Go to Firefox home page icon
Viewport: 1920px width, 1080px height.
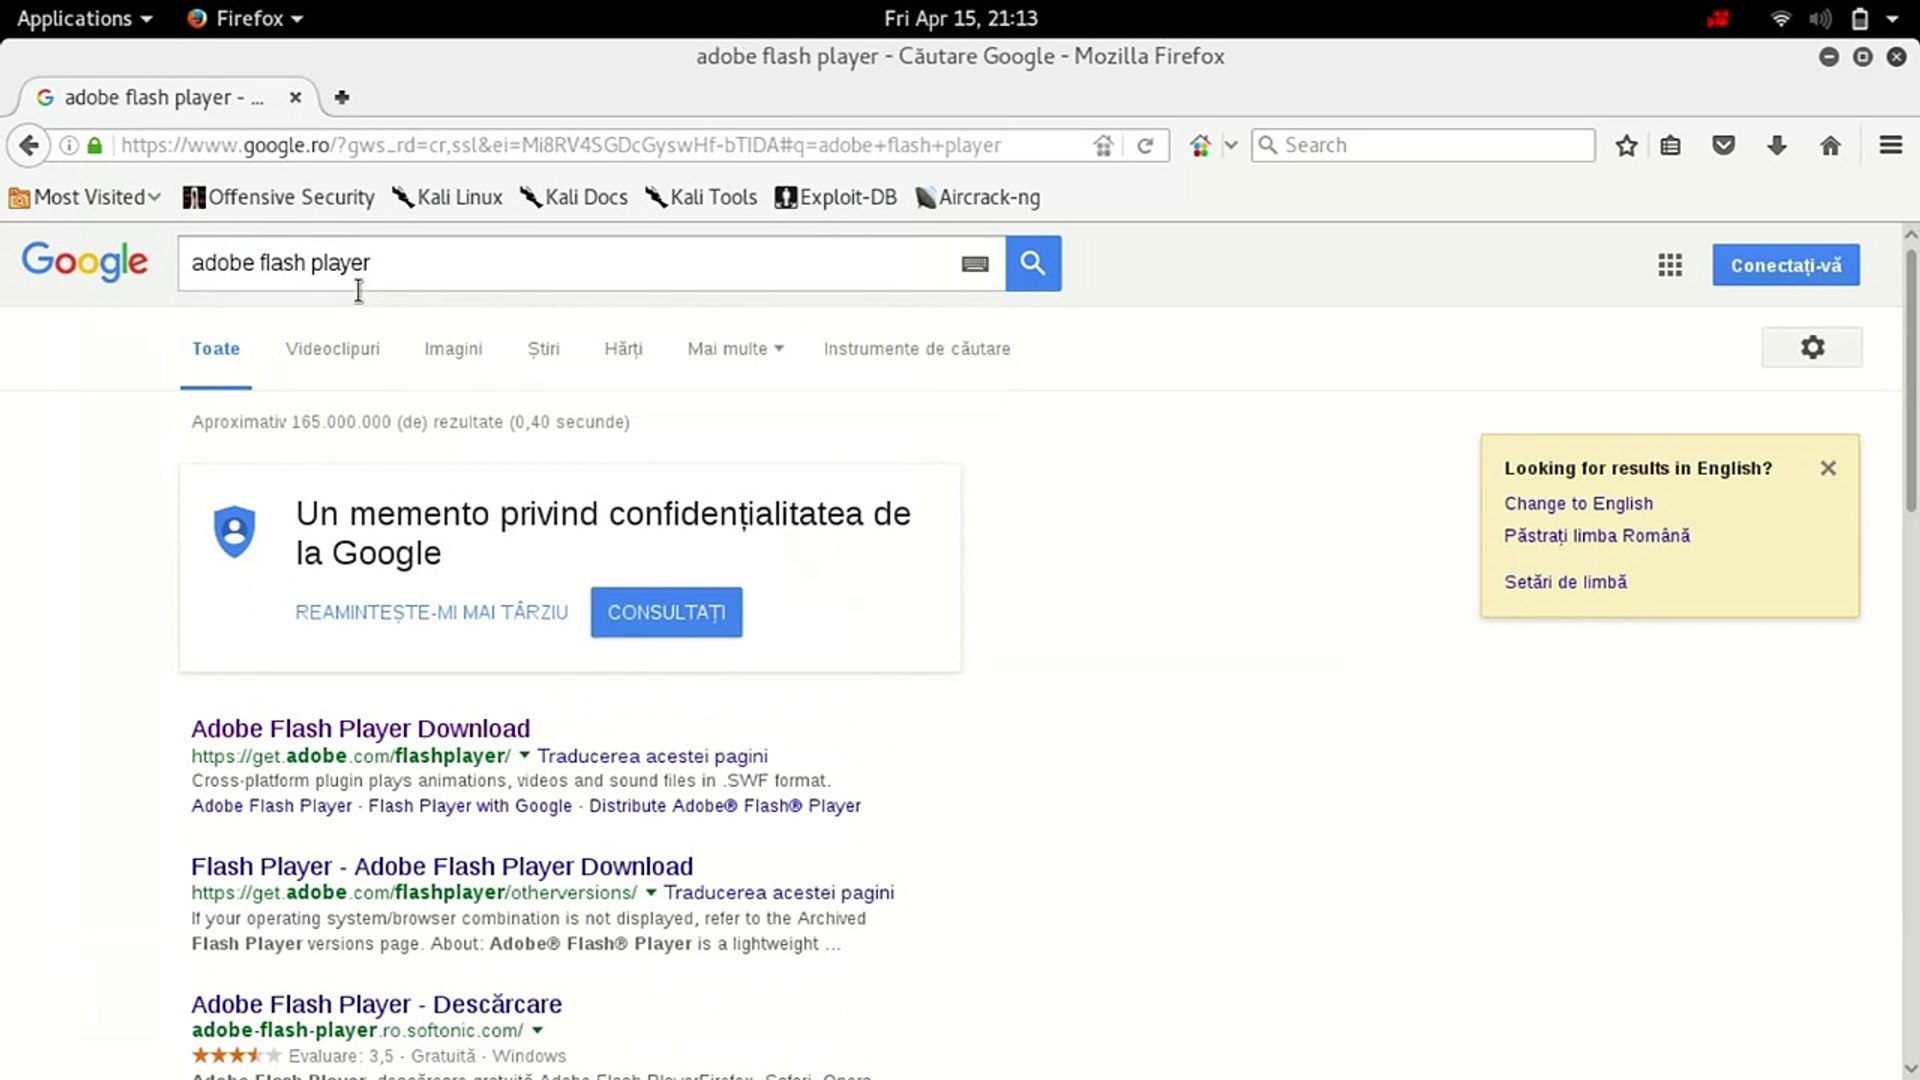click(1830, 146)
